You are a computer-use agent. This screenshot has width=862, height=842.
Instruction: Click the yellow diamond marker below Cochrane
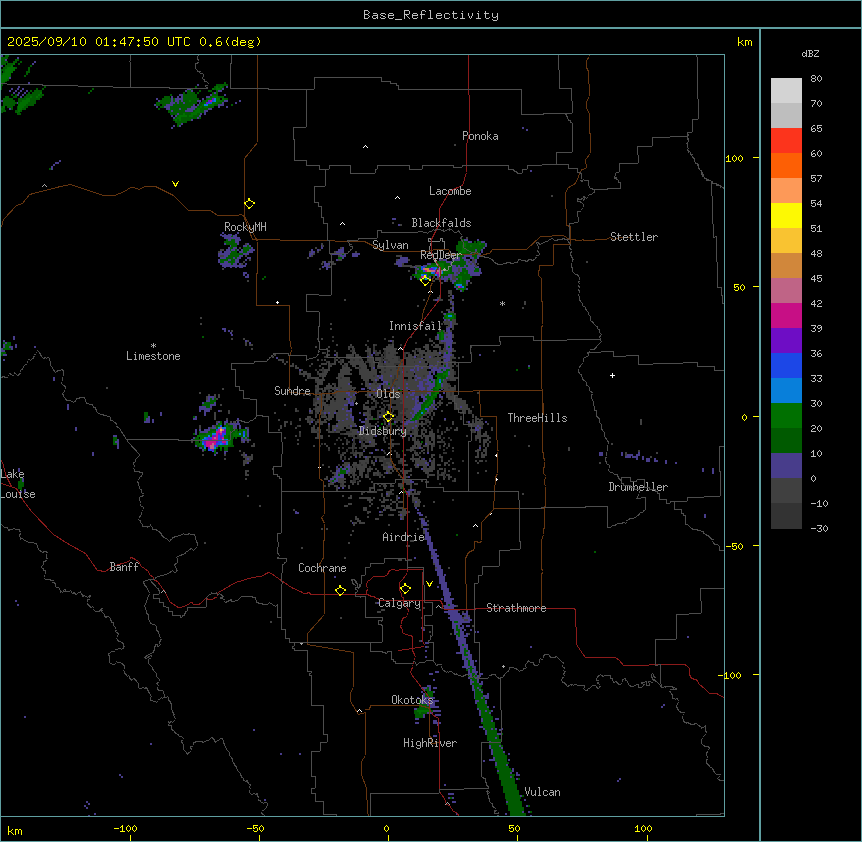tap(340, 590)
